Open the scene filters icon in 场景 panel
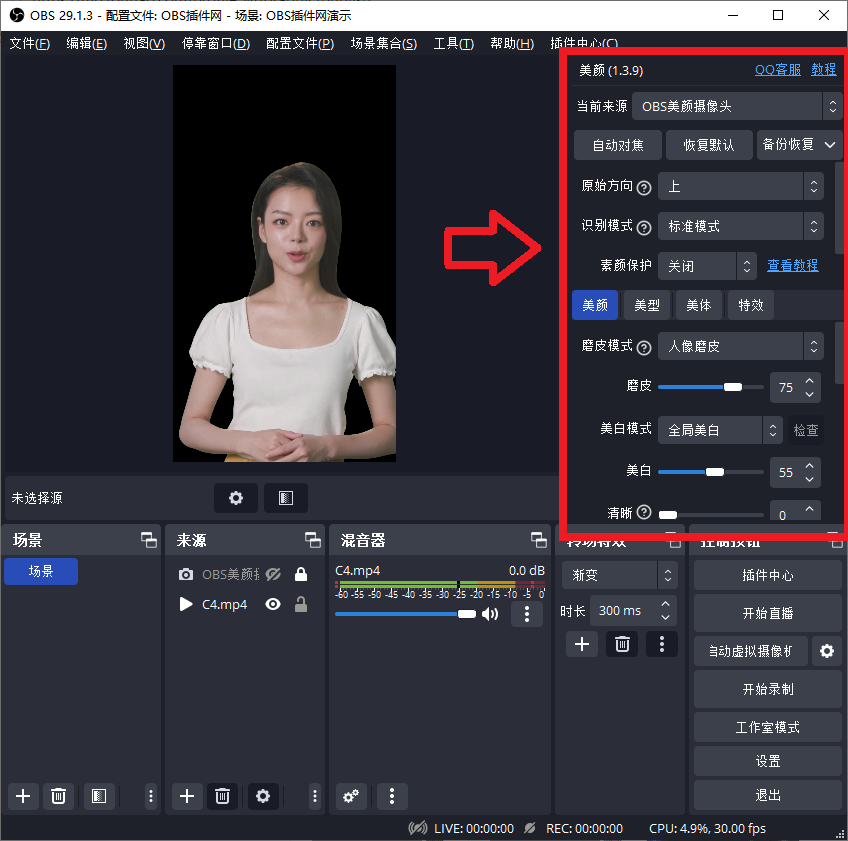This screenshot has height=841, width=848. coord(99,796)
